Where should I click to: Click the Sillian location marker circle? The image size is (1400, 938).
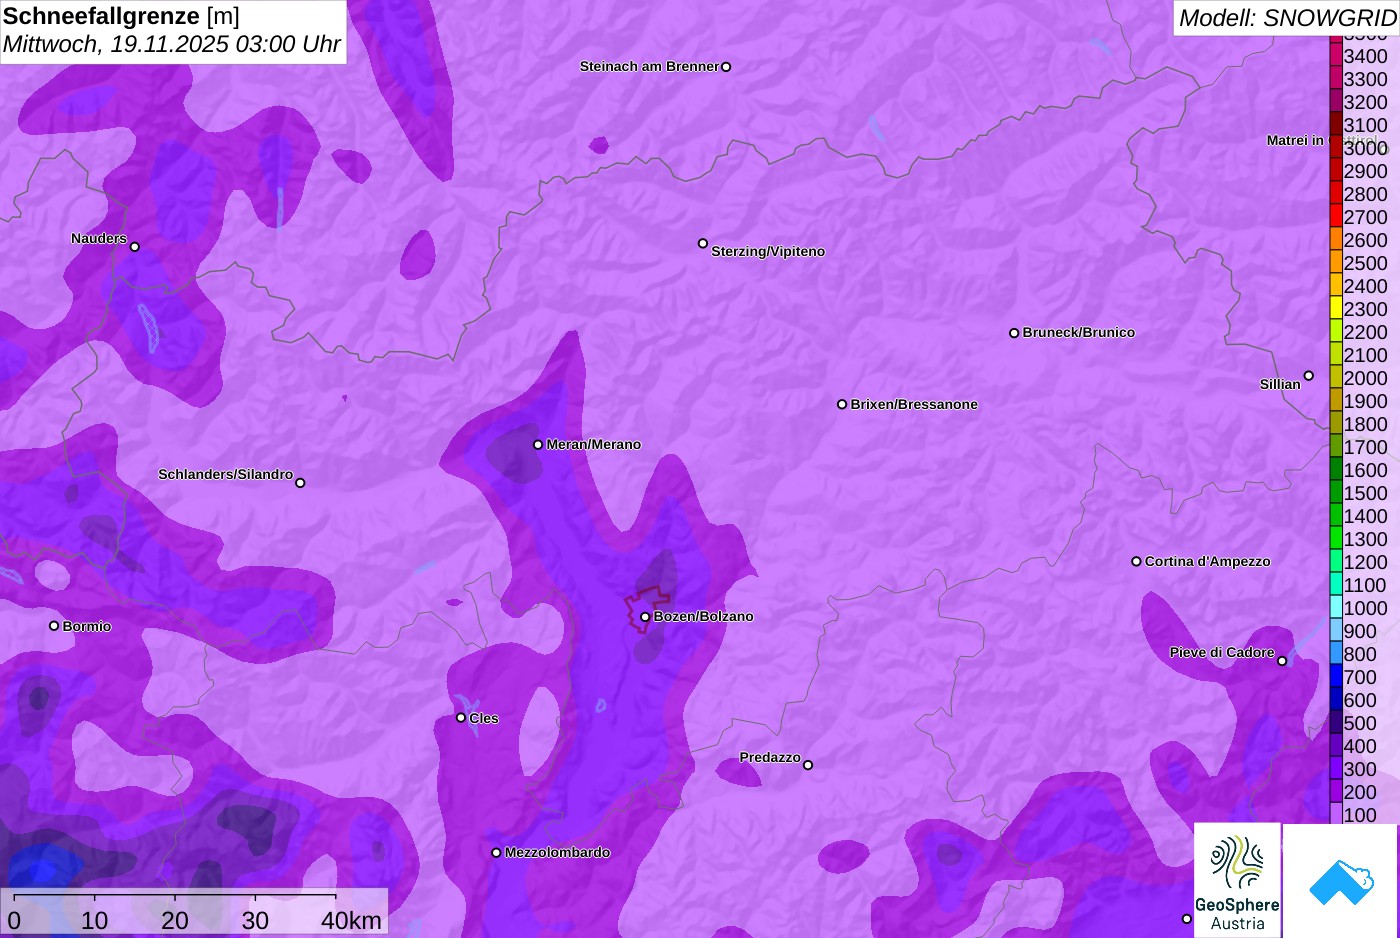[1309, 376]
